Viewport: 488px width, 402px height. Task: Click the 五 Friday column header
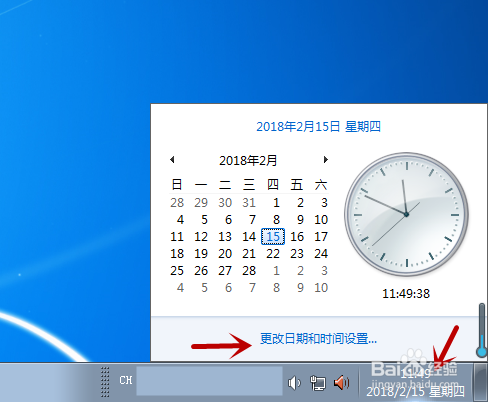pos(297,184)
